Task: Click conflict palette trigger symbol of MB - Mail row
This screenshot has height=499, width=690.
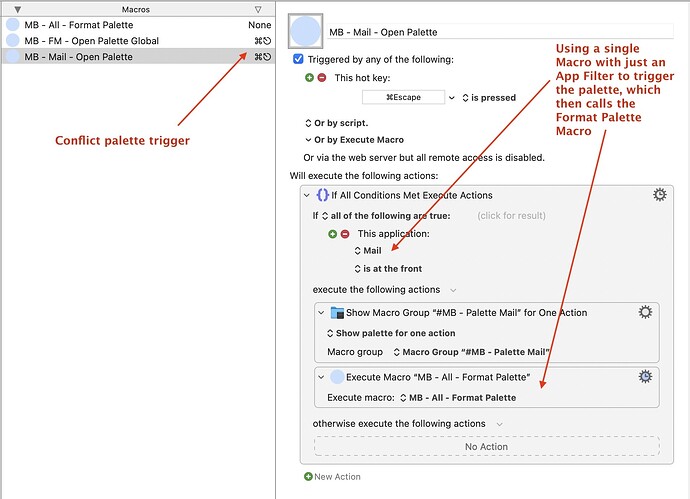Action: pos(263,57)
